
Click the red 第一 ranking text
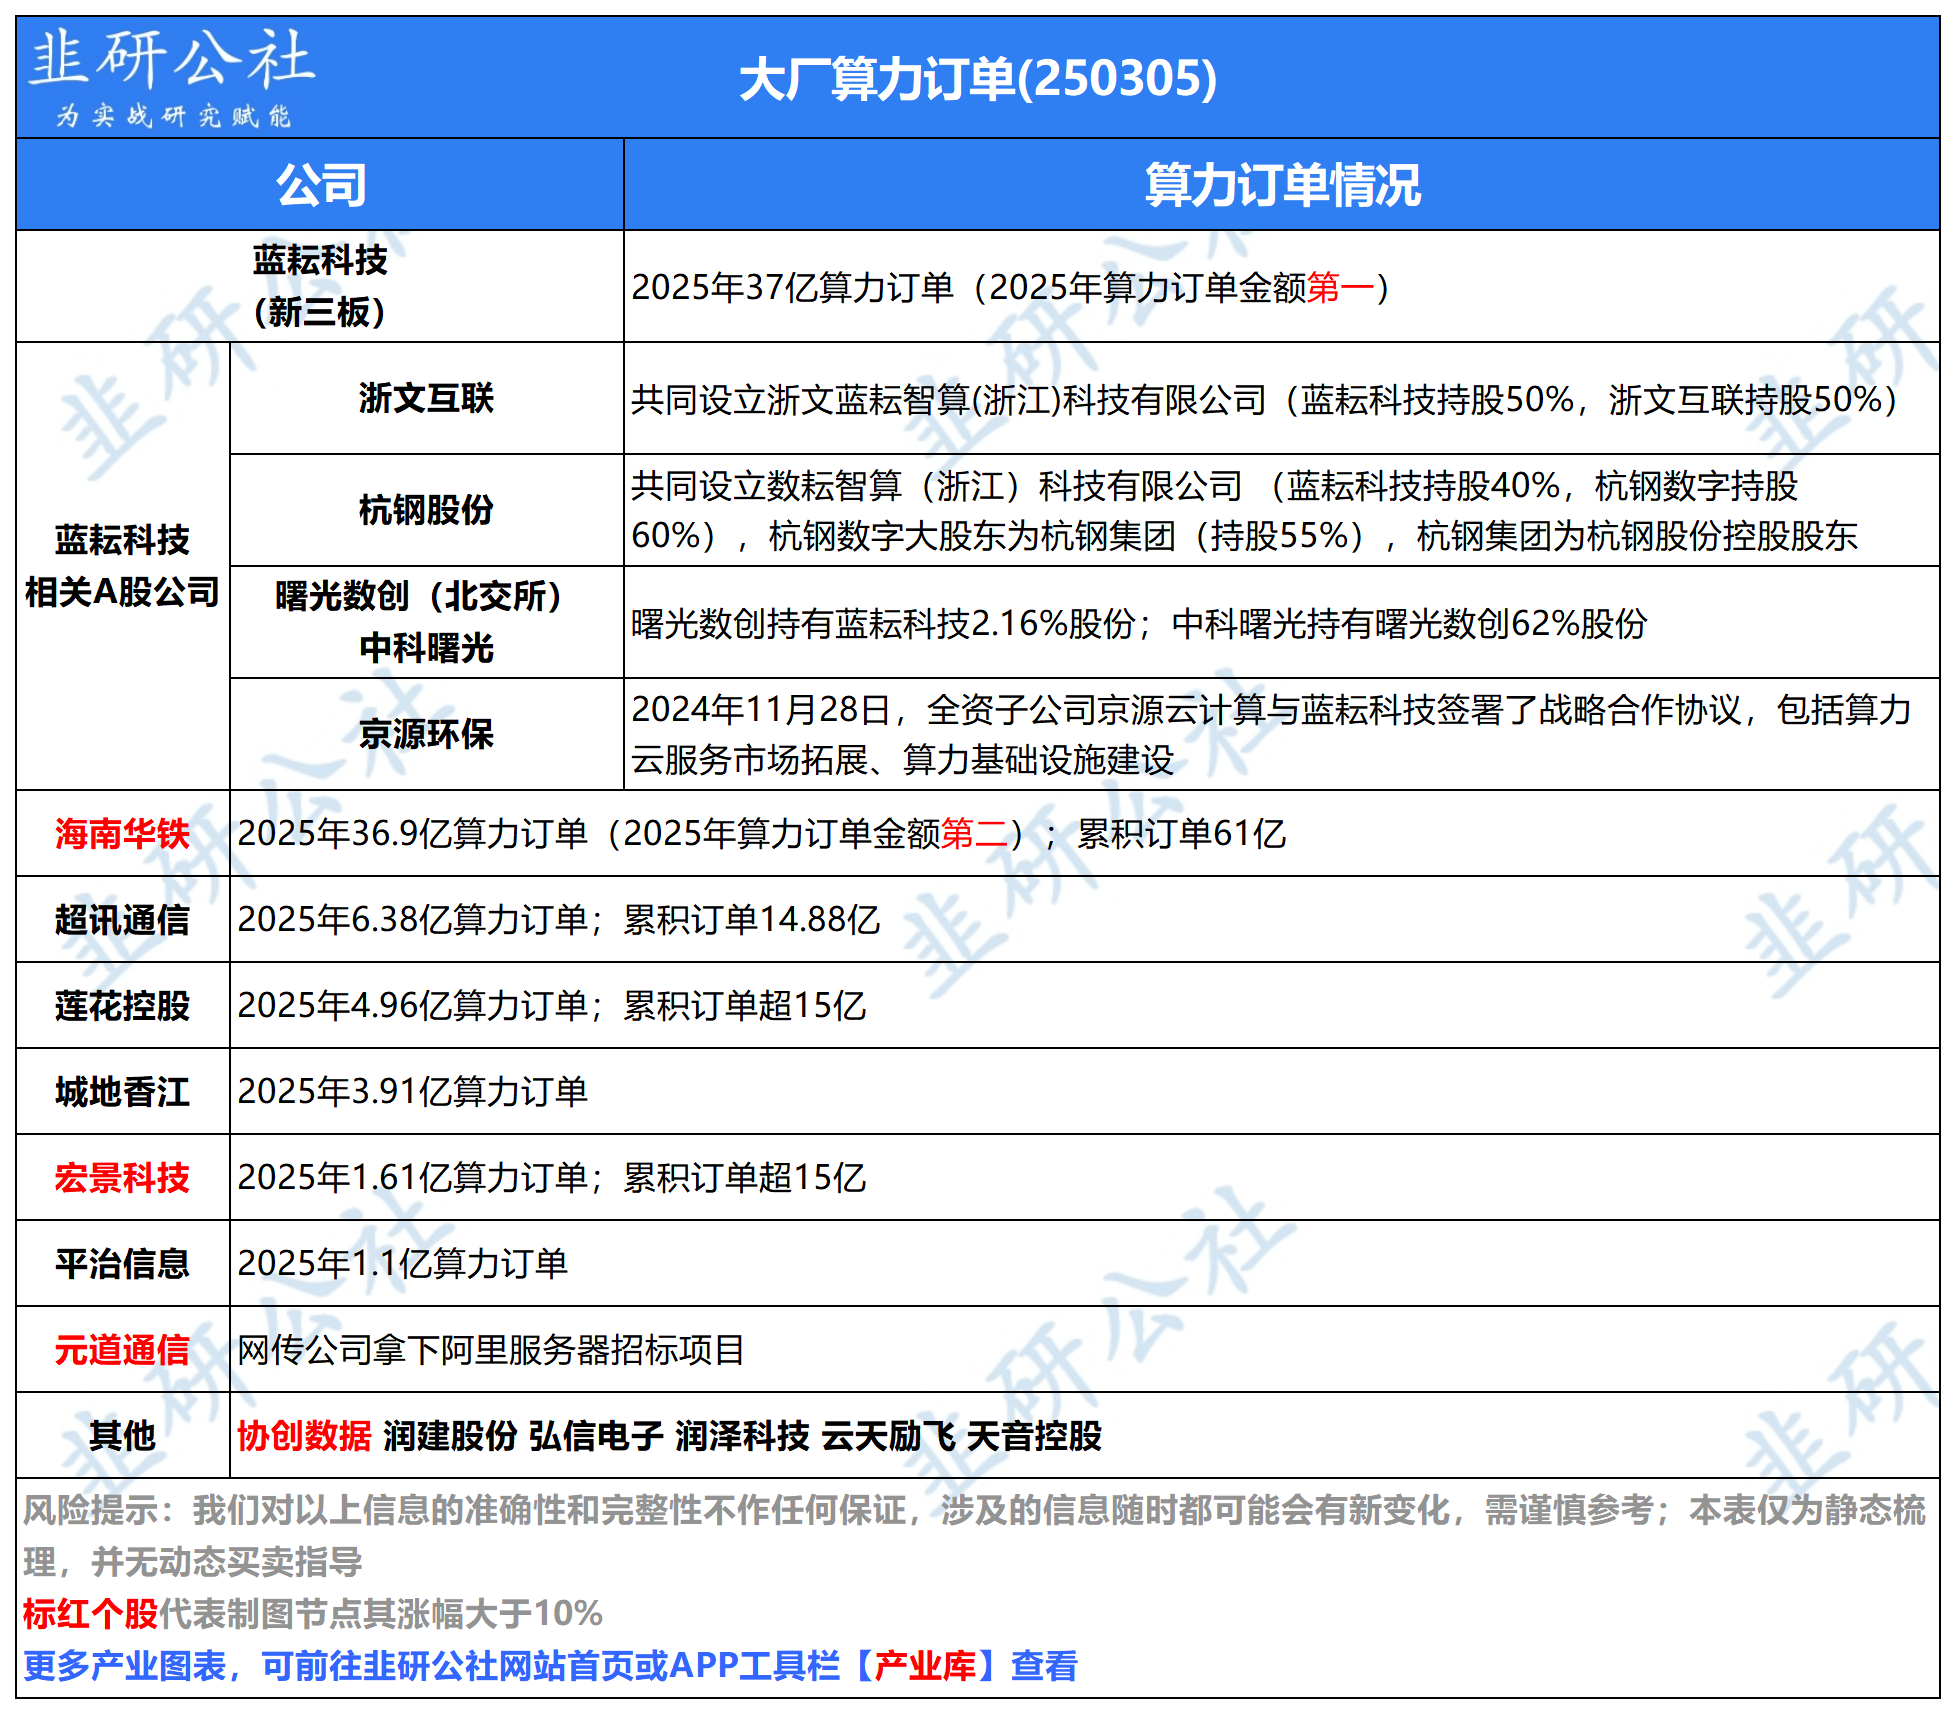(1340, 288)
